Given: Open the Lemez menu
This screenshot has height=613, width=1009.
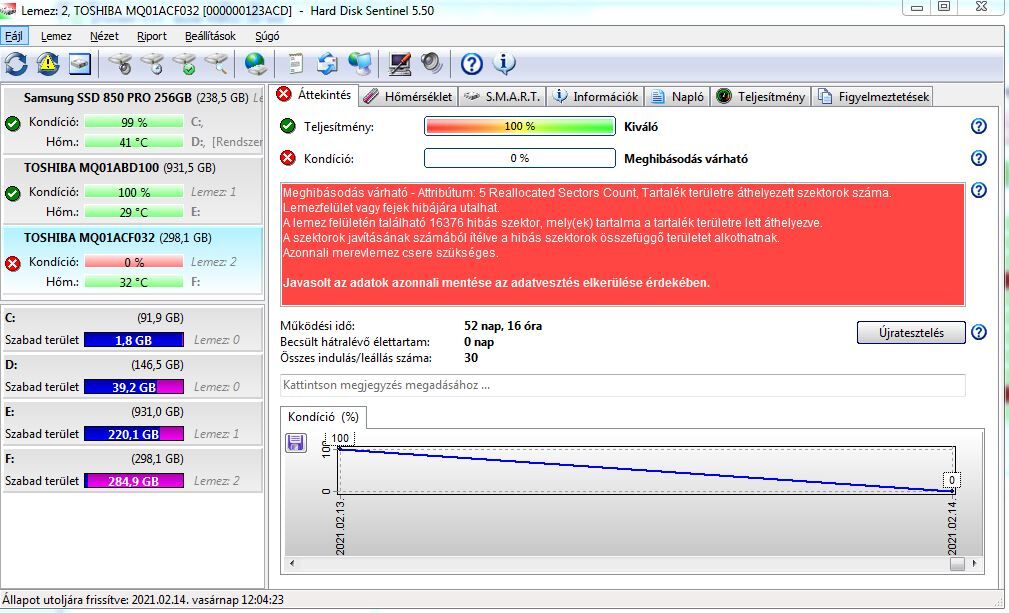Looking at the screenshot, I should (56, 36).
